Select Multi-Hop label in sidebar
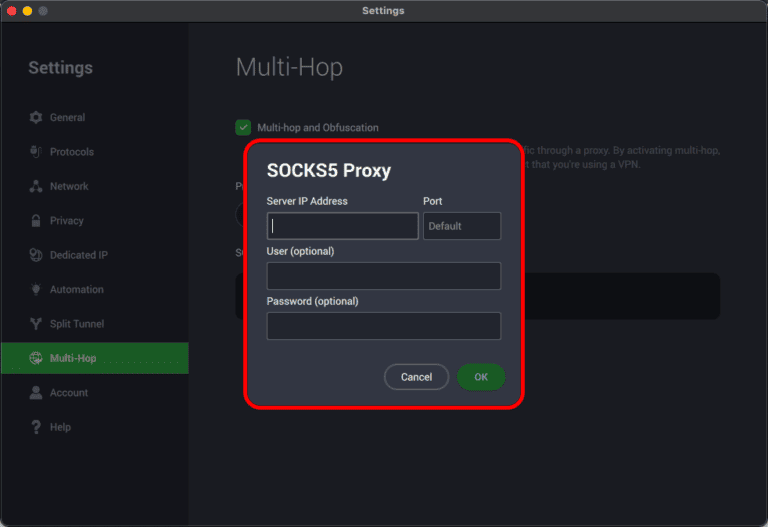The width and height of the screenshot is (768, 527). [x=73, y=358]
